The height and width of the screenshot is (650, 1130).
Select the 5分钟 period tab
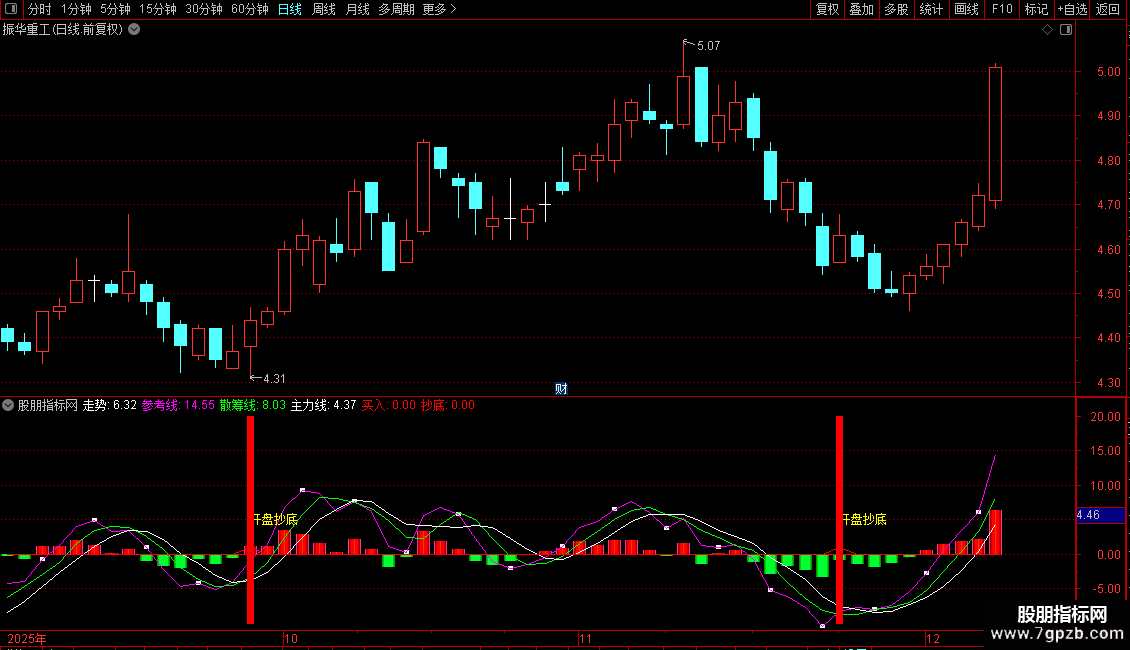coord(115,9)
